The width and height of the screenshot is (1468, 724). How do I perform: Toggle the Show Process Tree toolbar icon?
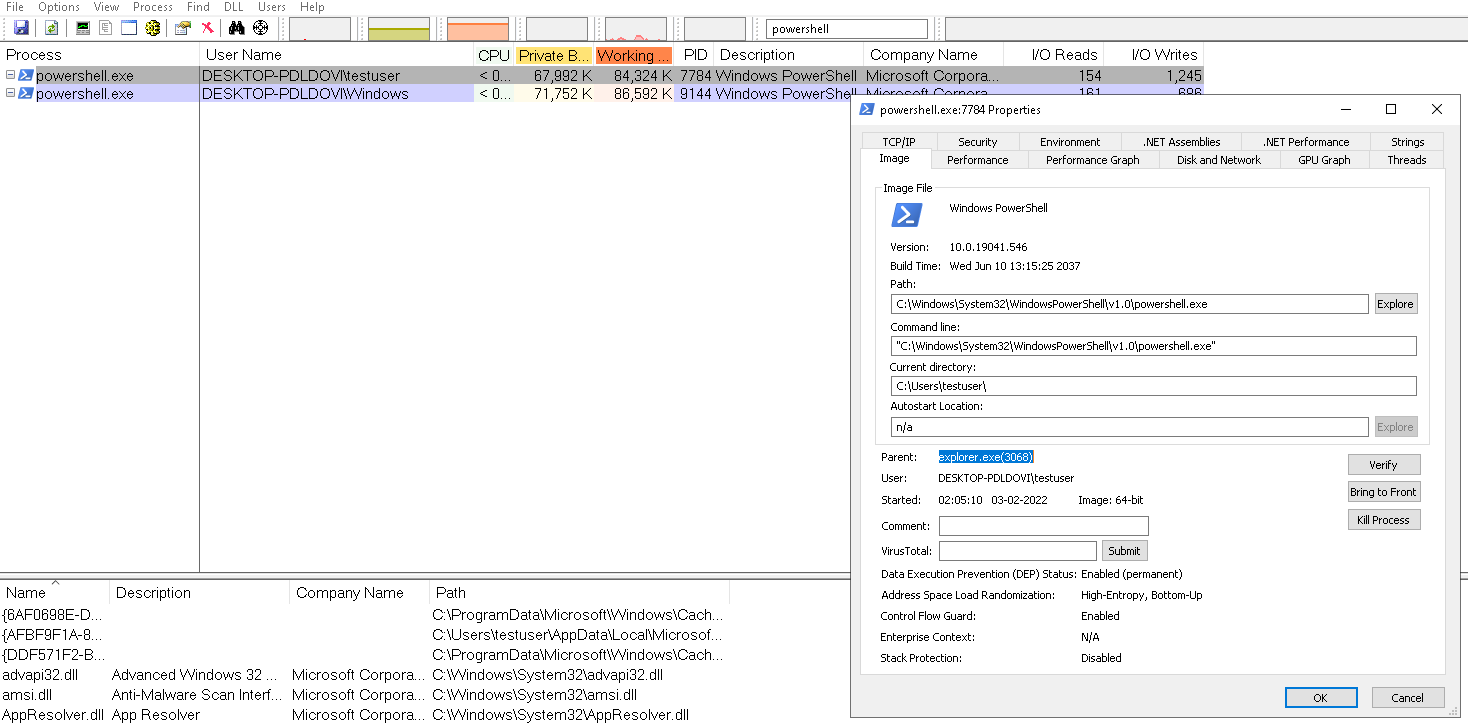coord(105,27)
